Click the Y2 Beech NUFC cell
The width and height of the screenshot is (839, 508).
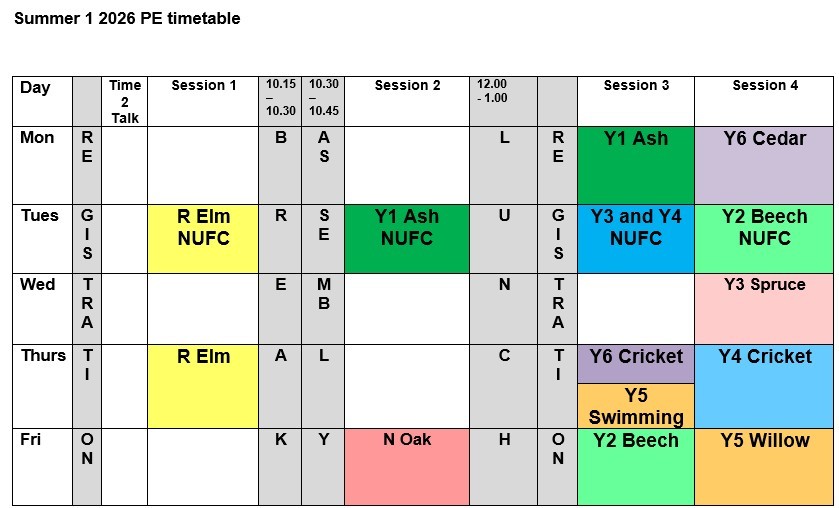[x=765, y=239]
